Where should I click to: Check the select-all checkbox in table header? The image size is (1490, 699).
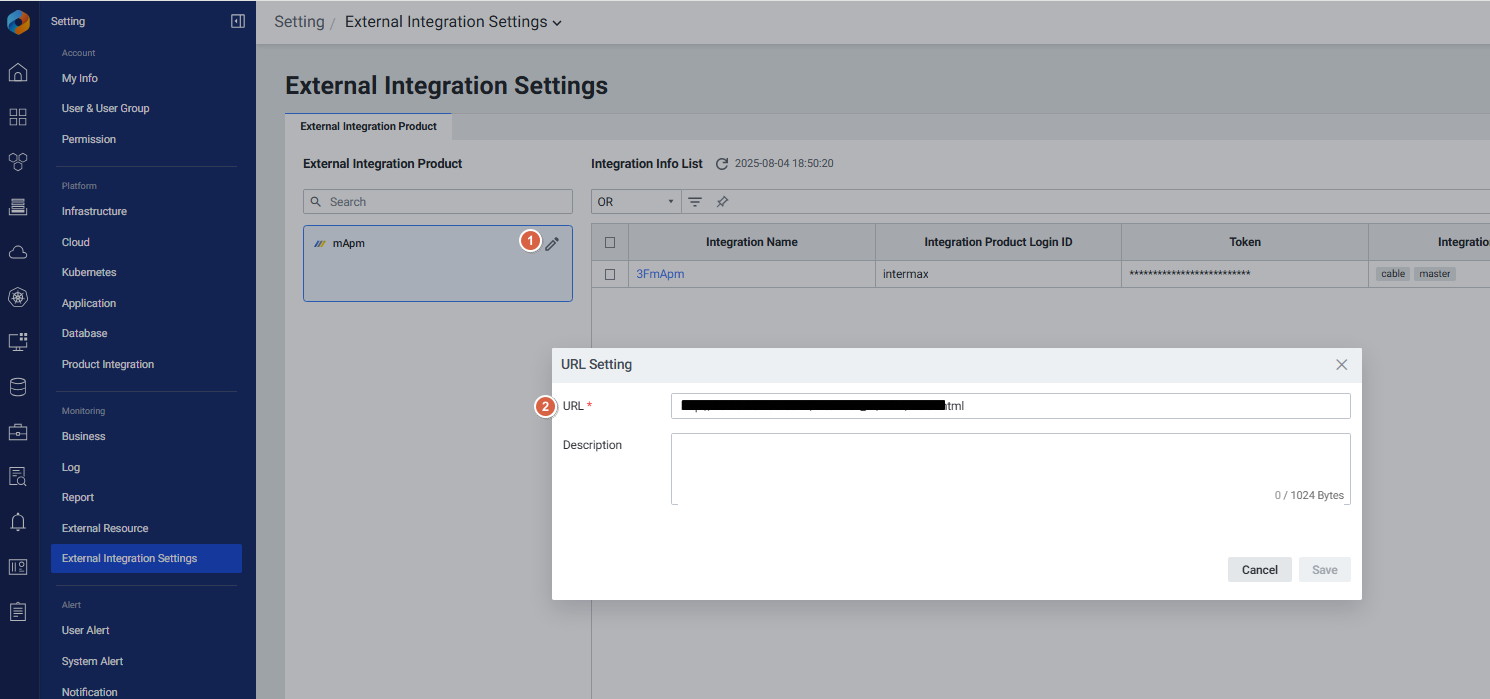click(610, 242)
